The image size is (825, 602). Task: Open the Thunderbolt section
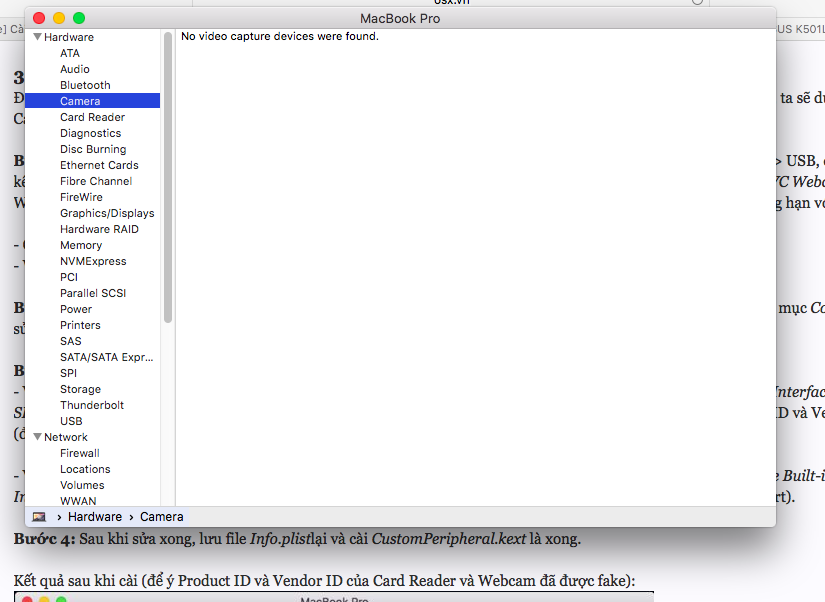92,405
